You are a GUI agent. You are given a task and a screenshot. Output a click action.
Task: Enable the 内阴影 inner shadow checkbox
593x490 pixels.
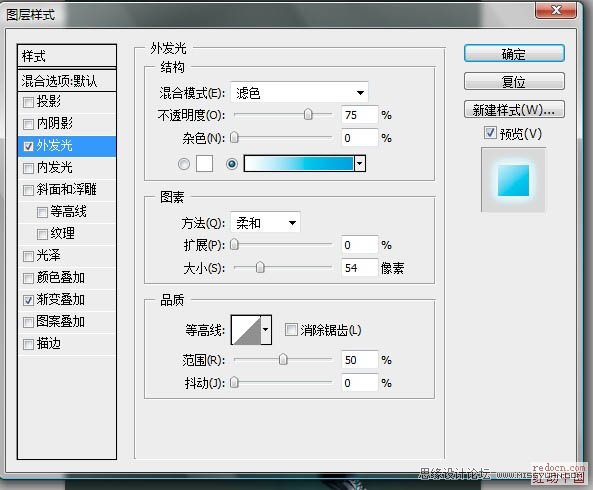(x=28, y=124)
